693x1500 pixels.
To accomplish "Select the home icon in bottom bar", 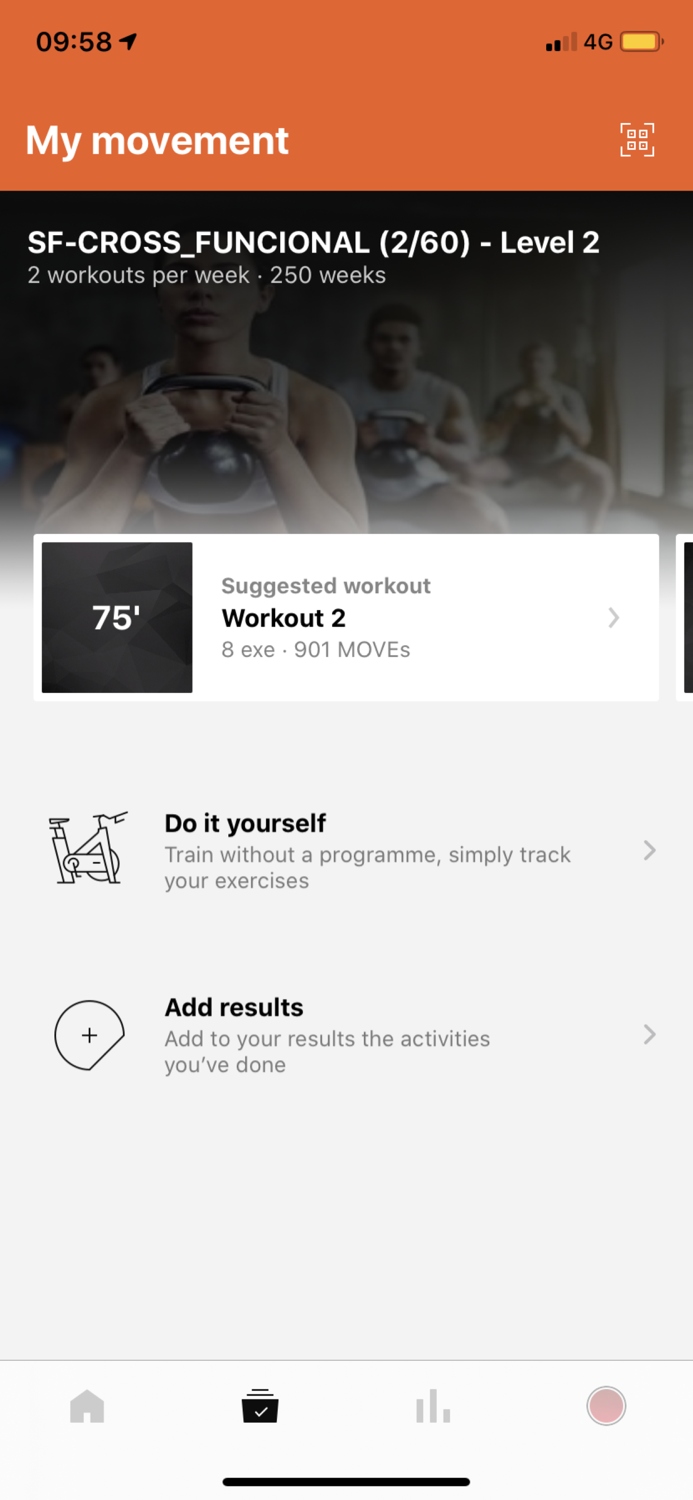I will [86, 1405].
